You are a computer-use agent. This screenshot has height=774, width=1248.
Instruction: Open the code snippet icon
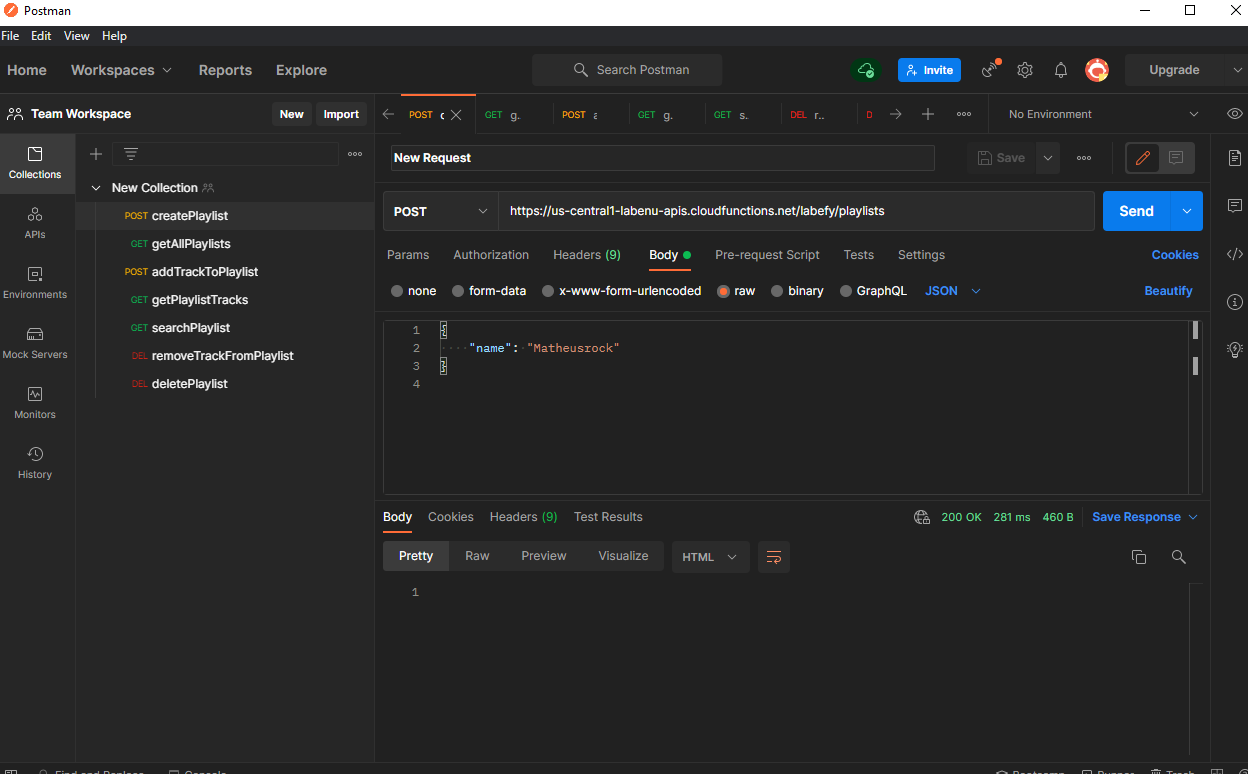pos(1235,254)
